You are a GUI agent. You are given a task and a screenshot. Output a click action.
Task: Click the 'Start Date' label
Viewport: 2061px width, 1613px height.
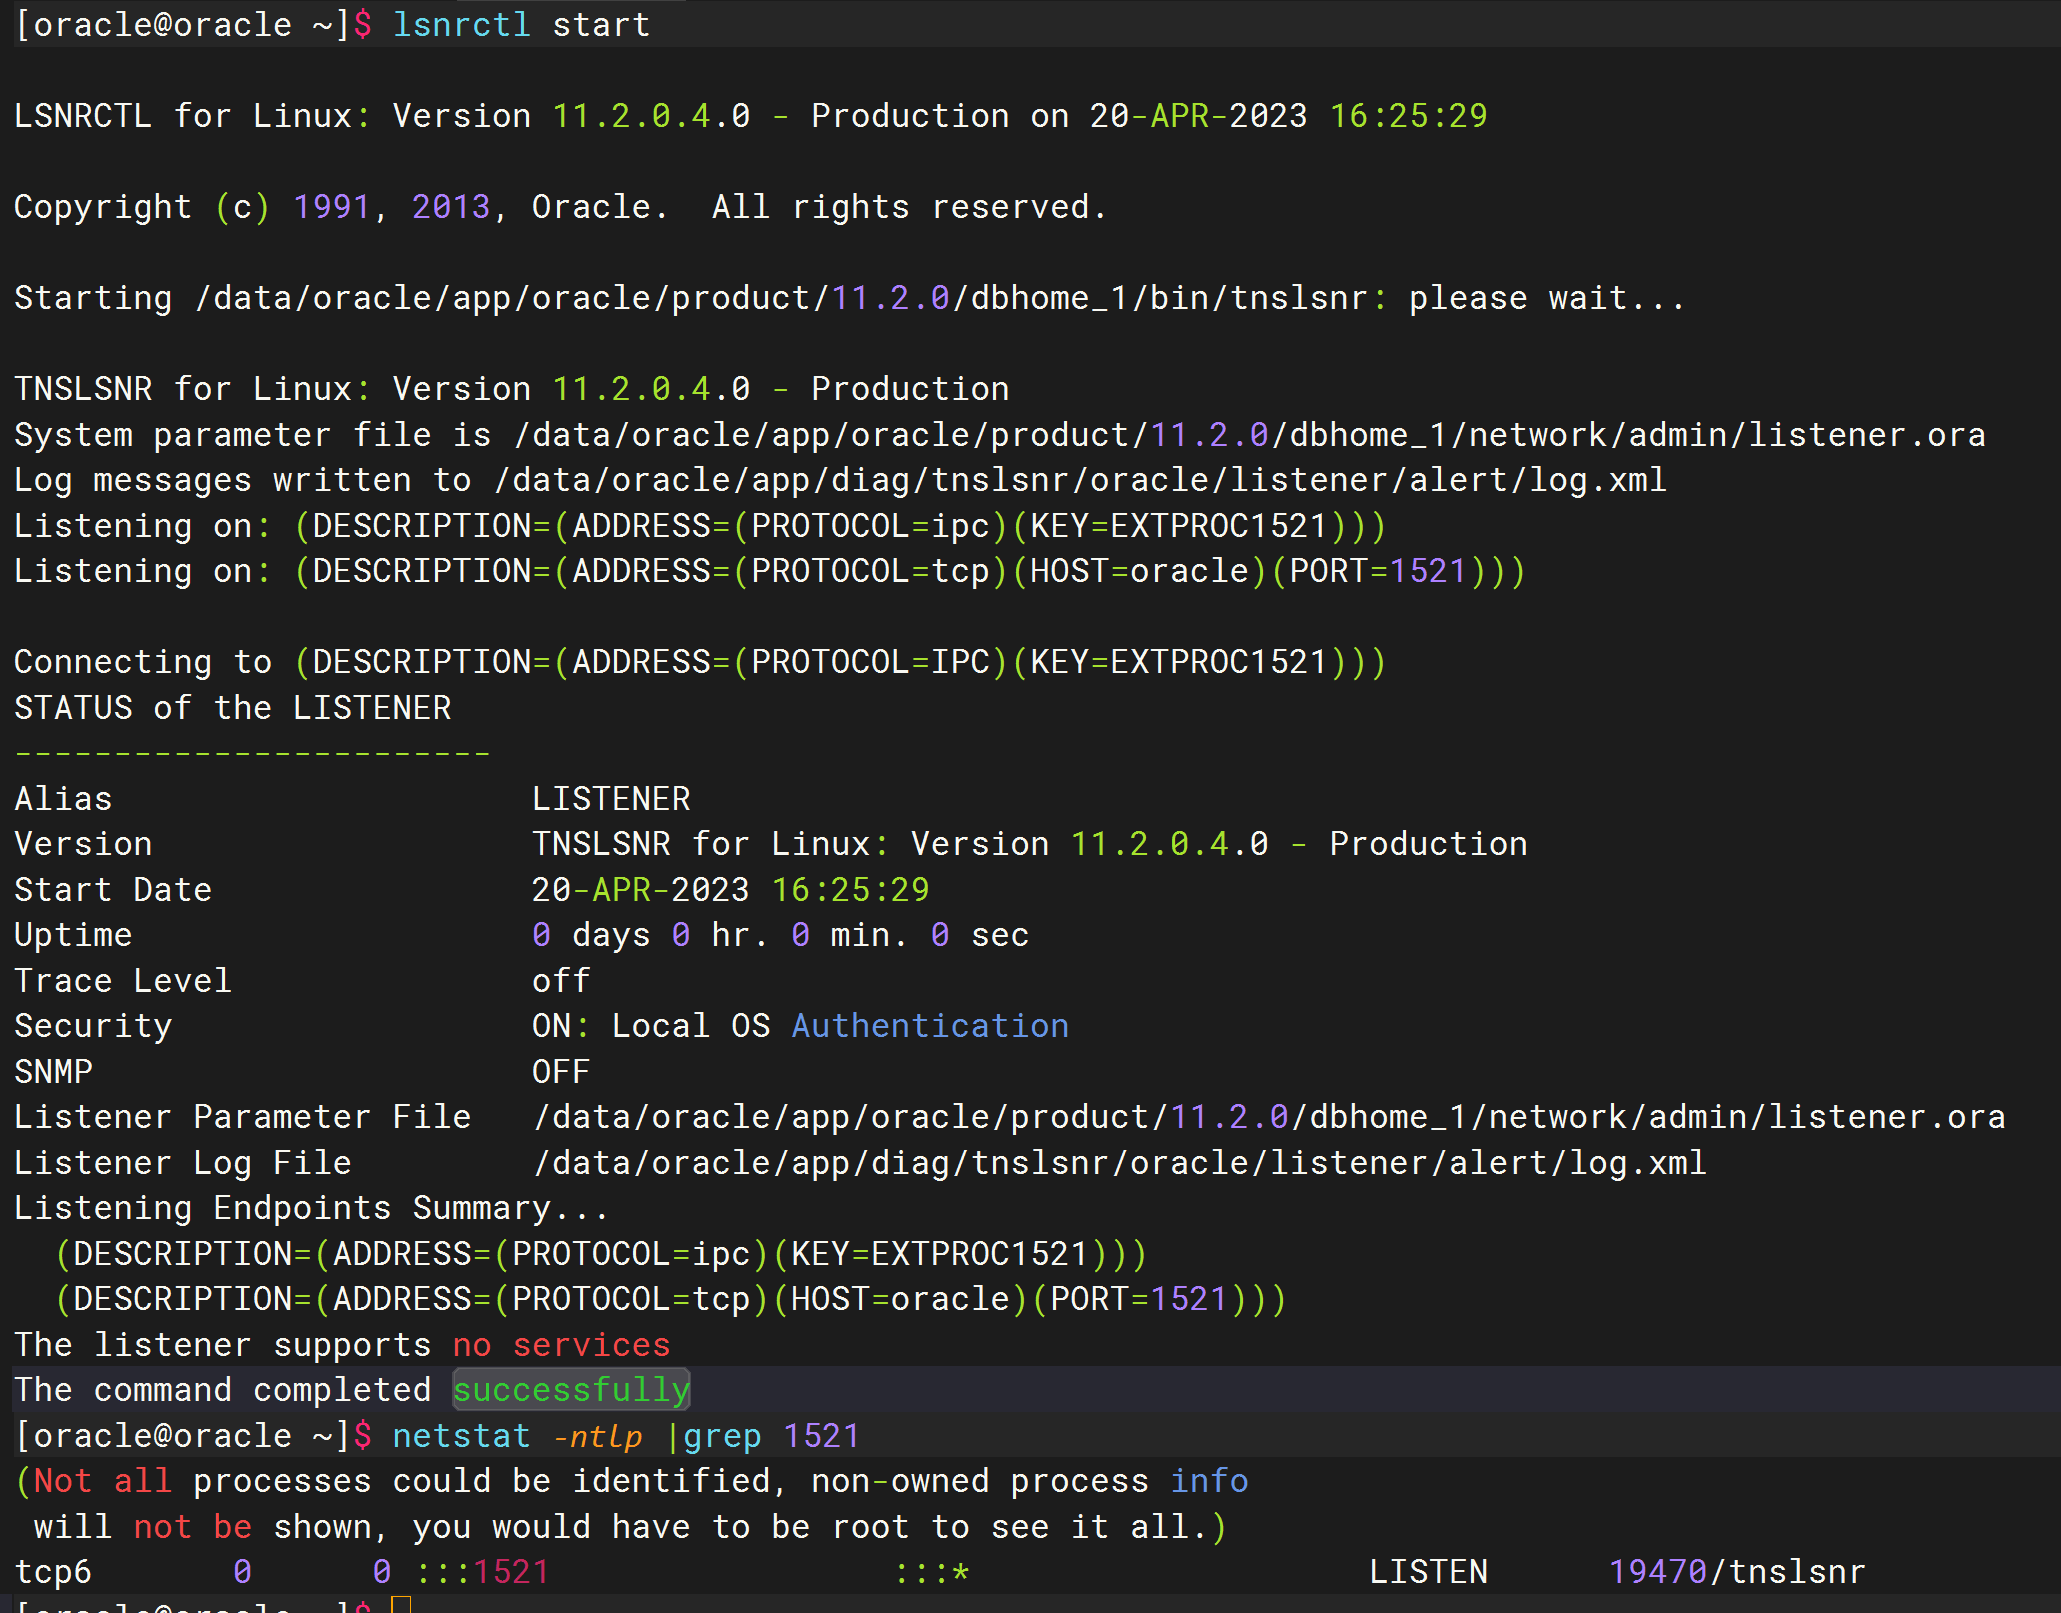[x=113, y=890]
